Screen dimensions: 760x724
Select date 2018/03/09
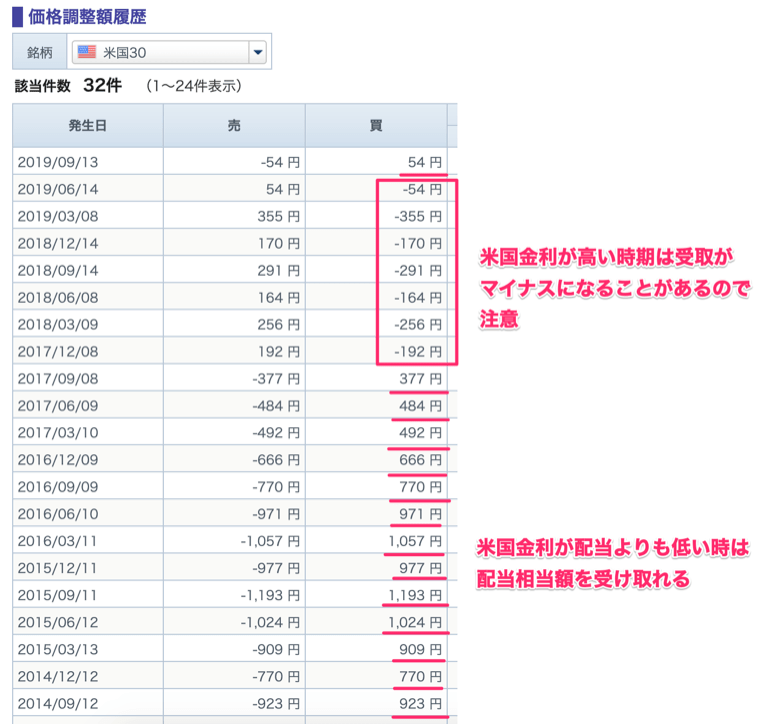click(x=58, y=324)
